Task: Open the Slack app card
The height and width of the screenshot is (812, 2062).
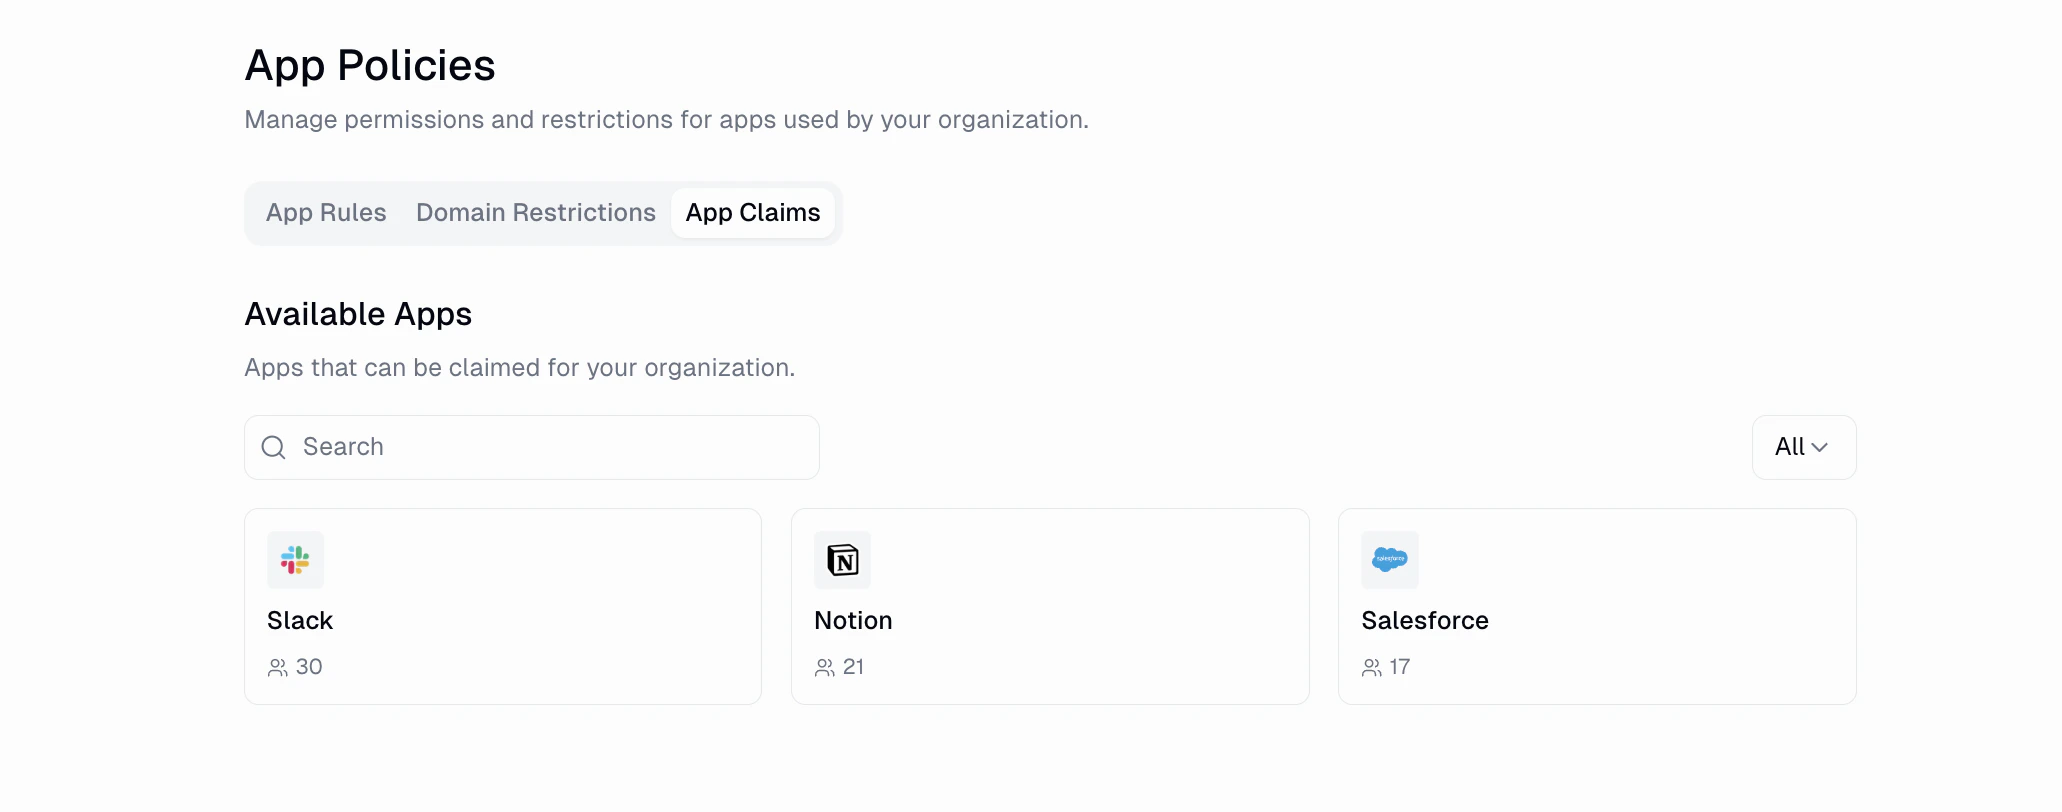Action: (502, 606)
